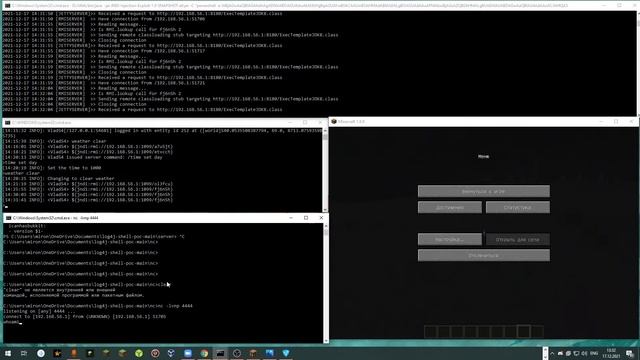Open the Windows Start menu
This screenshot has height=360, width=640.
(8, 353)
